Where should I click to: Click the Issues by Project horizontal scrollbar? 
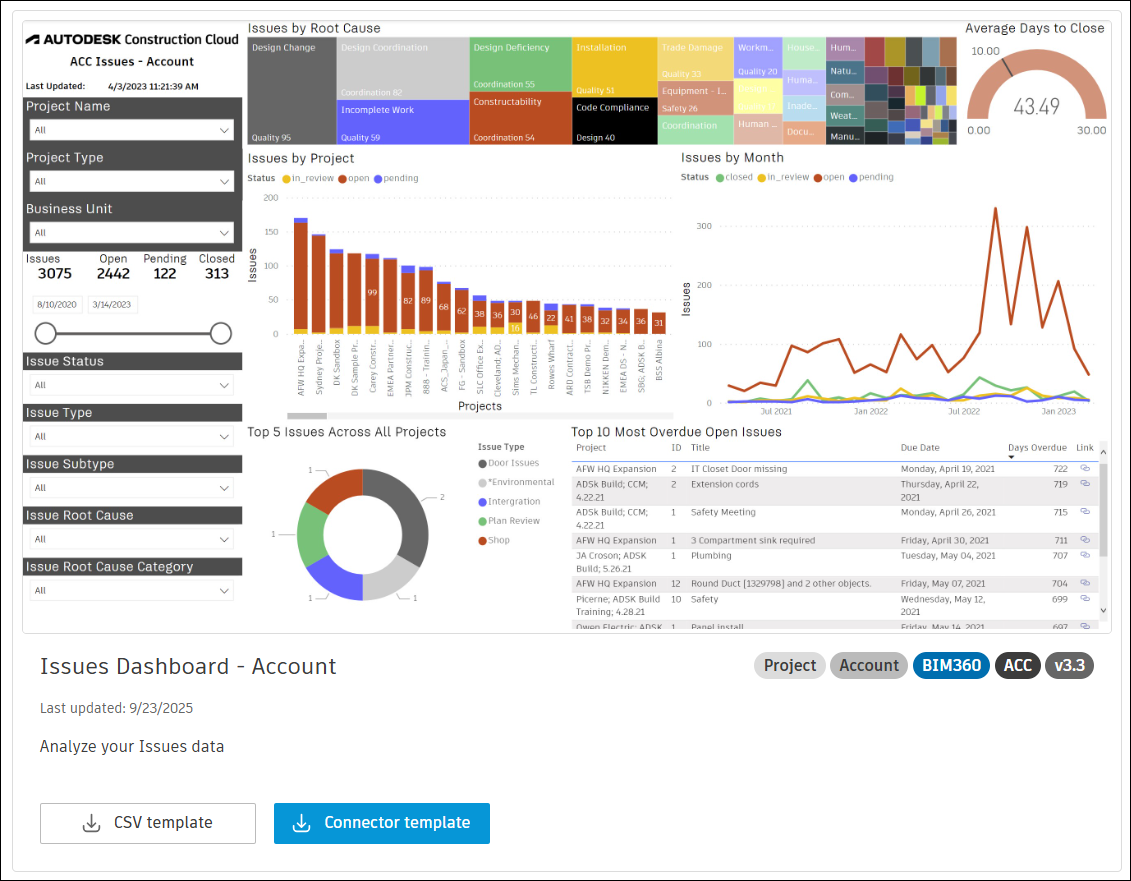(x=307, y=416)
